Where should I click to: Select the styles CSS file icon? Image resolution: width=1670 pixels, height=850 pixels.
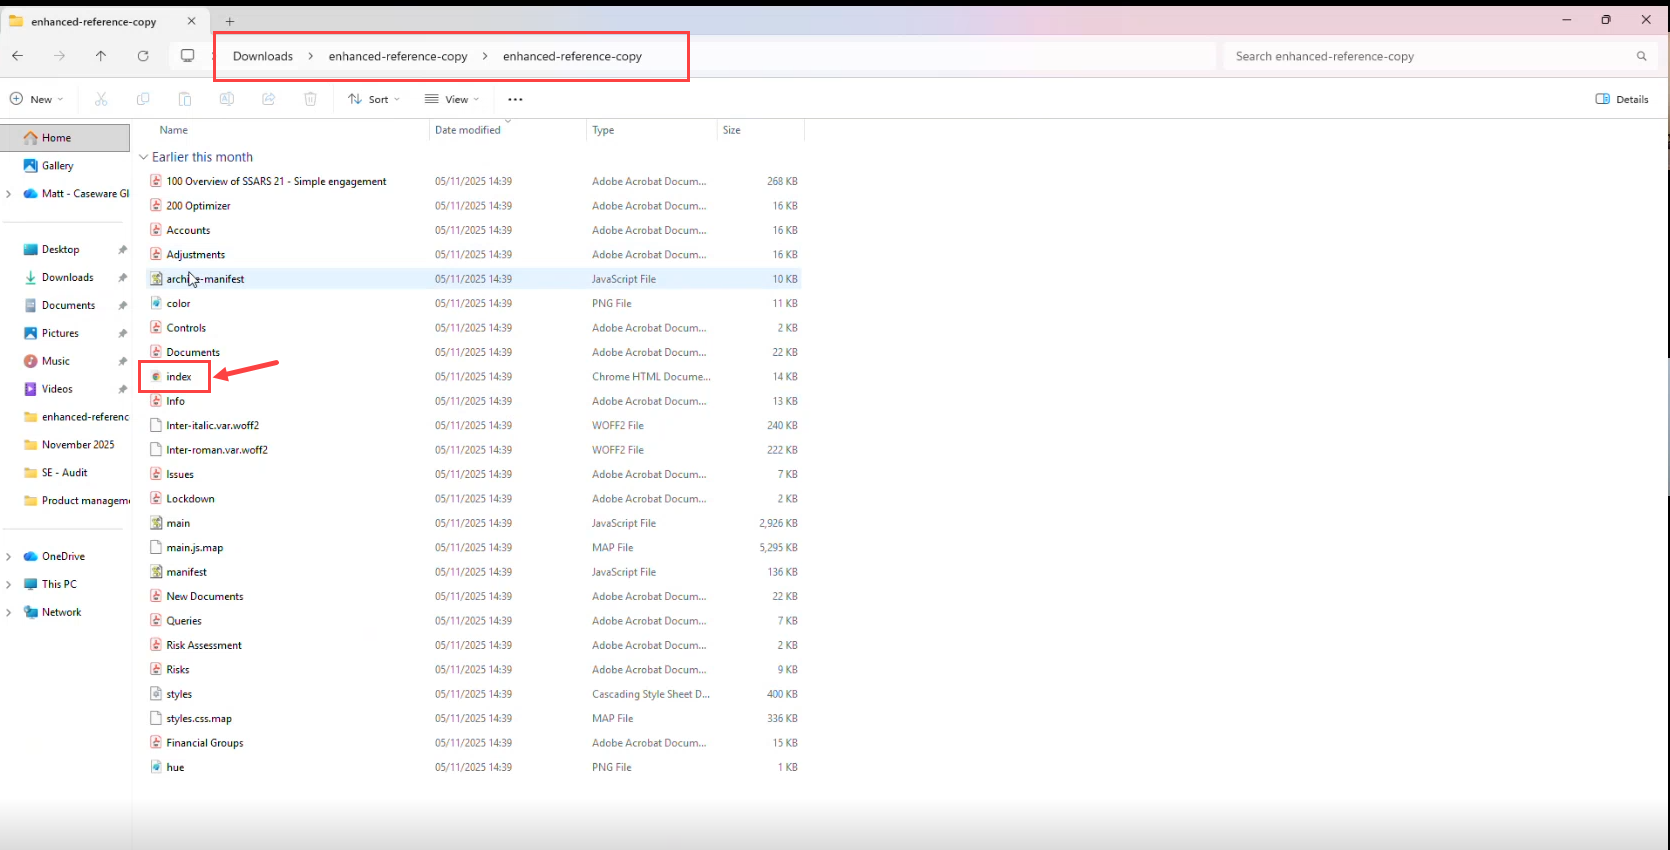pos(156,694)
